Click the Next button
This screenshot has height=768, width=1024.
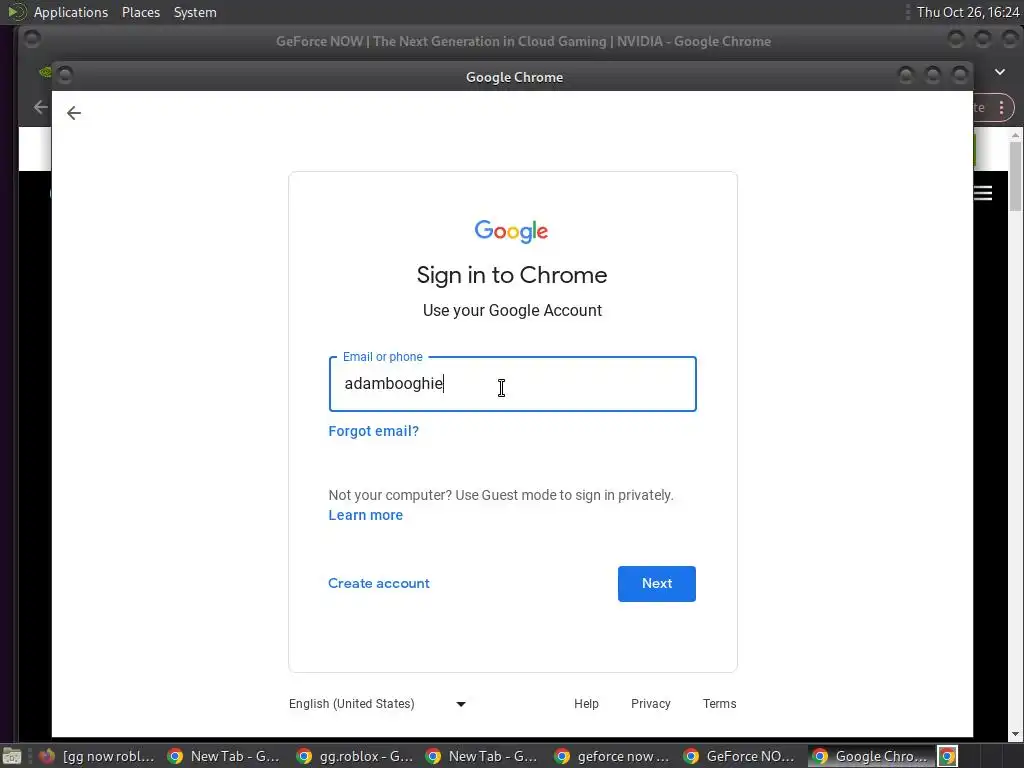(x=656, y=584)
